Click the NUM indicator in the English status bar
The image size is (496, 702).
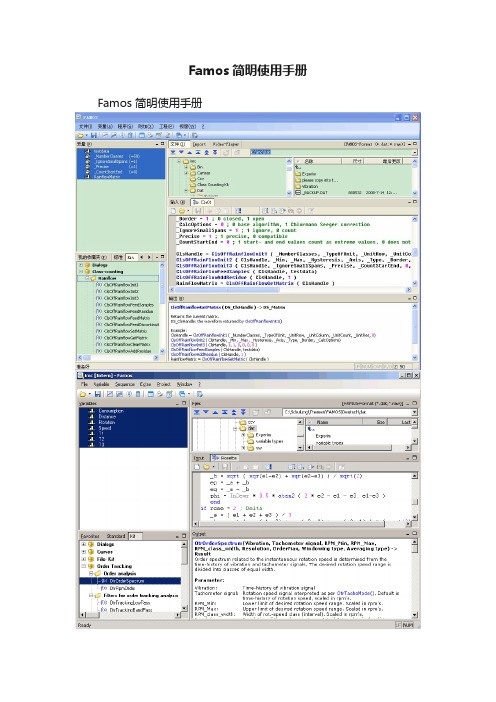[x=407, y=625]
